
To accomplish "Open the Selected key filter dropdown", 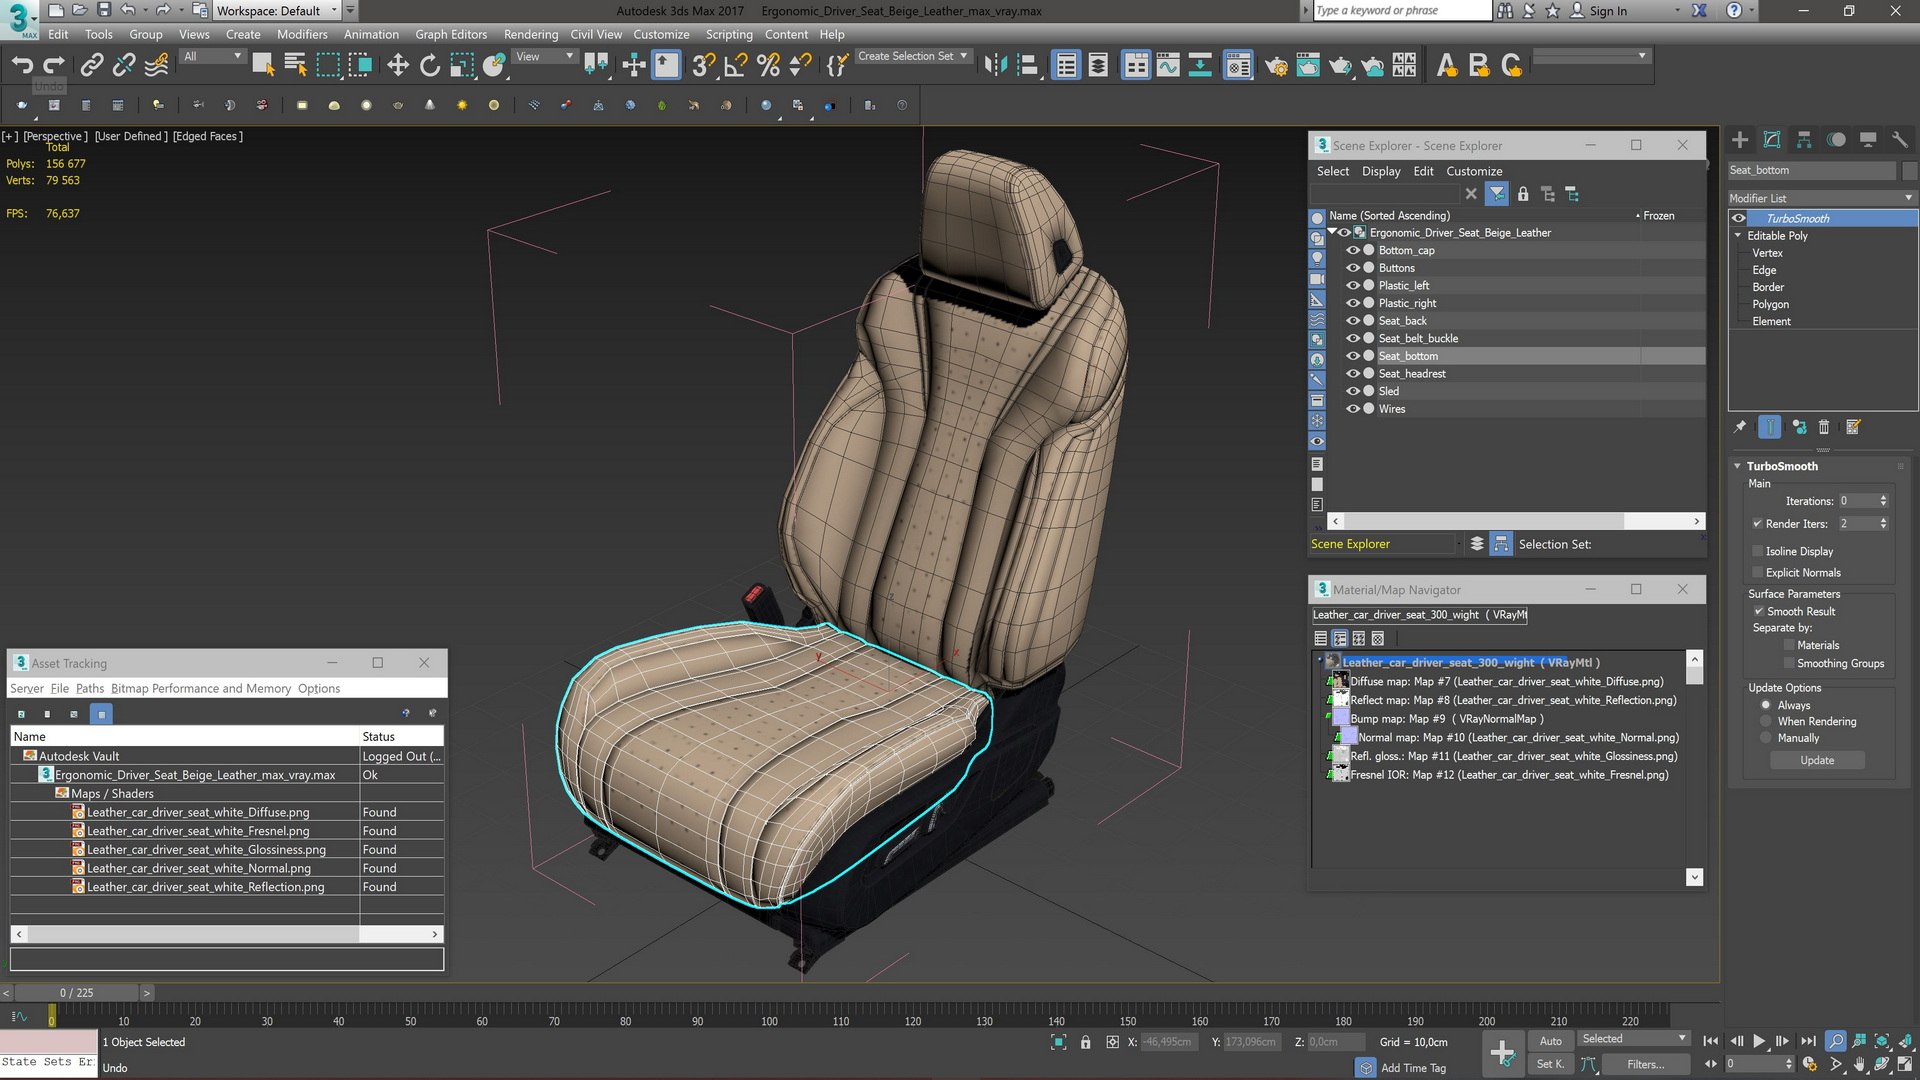I will (1633, 1039).
